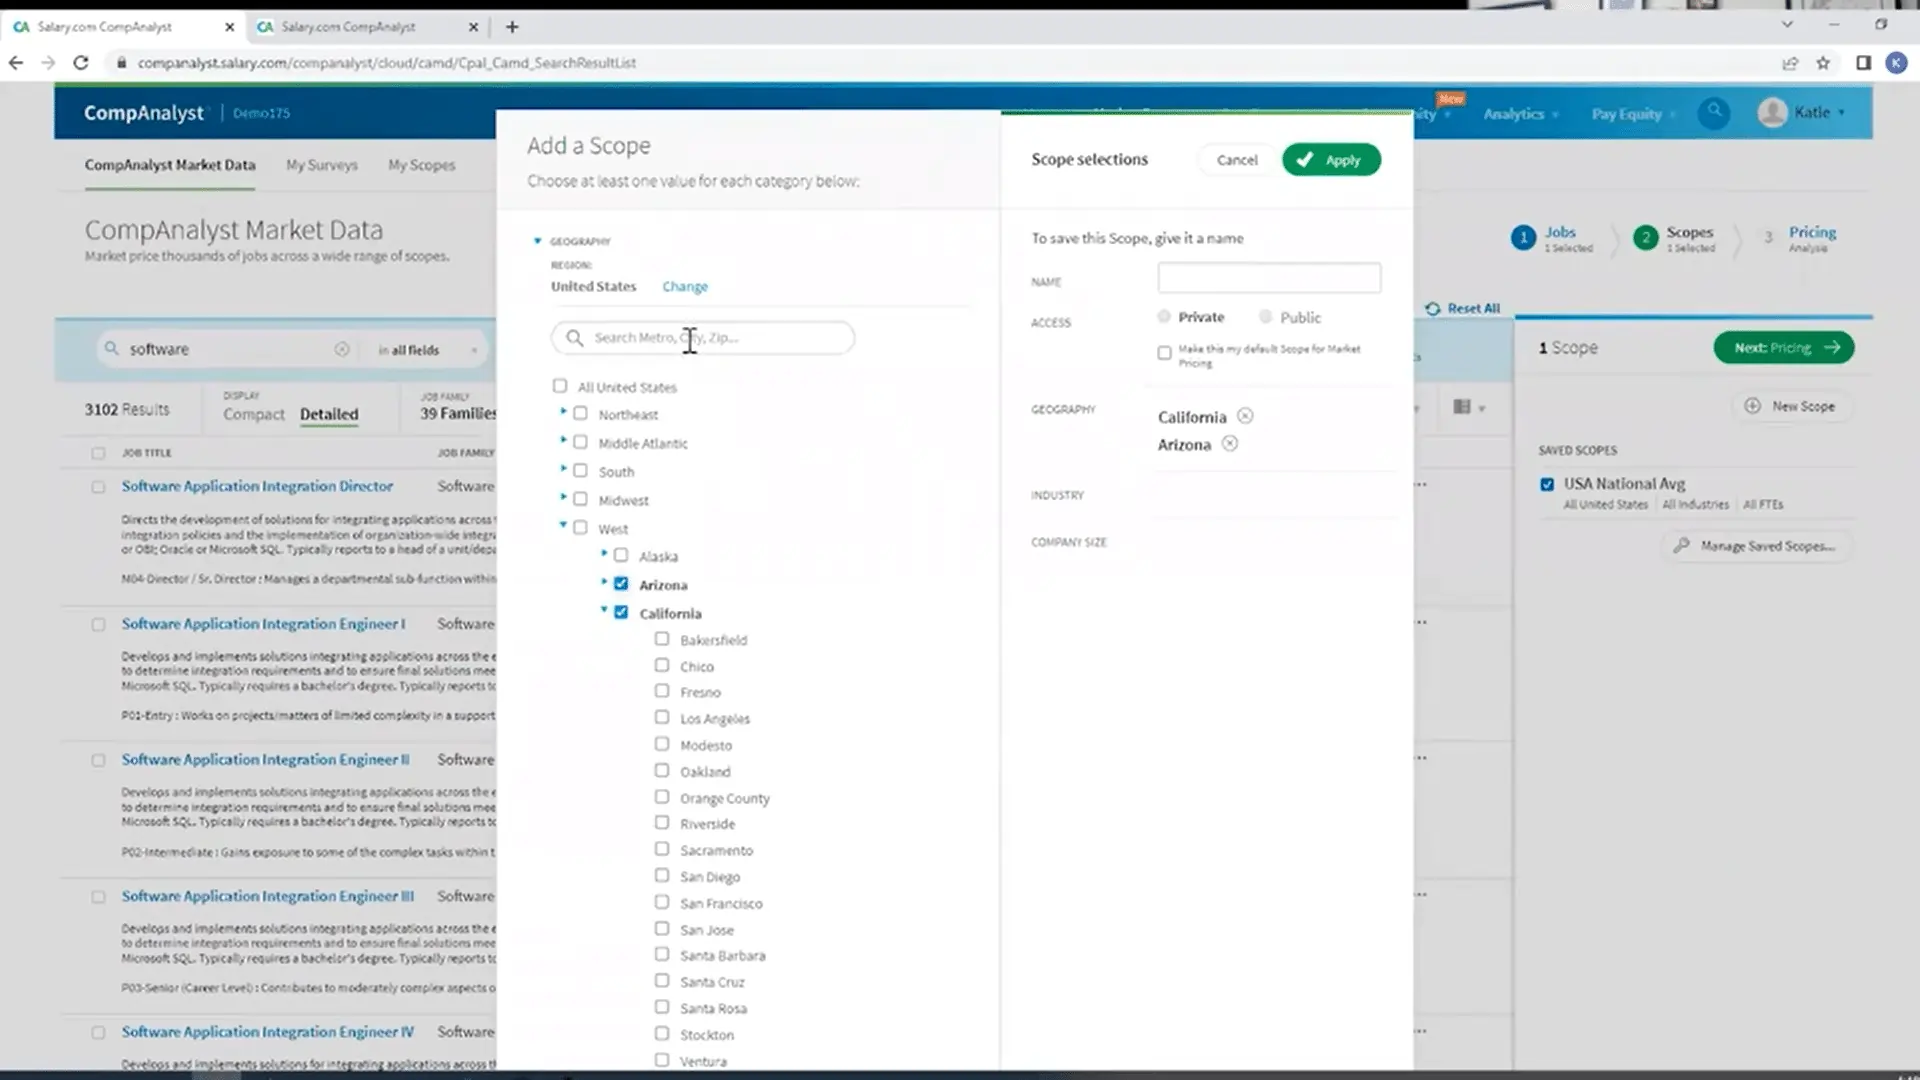Toggle the browser side panel icon
This screenshot has height=1080, width=1920.
tap(1863, 63)
